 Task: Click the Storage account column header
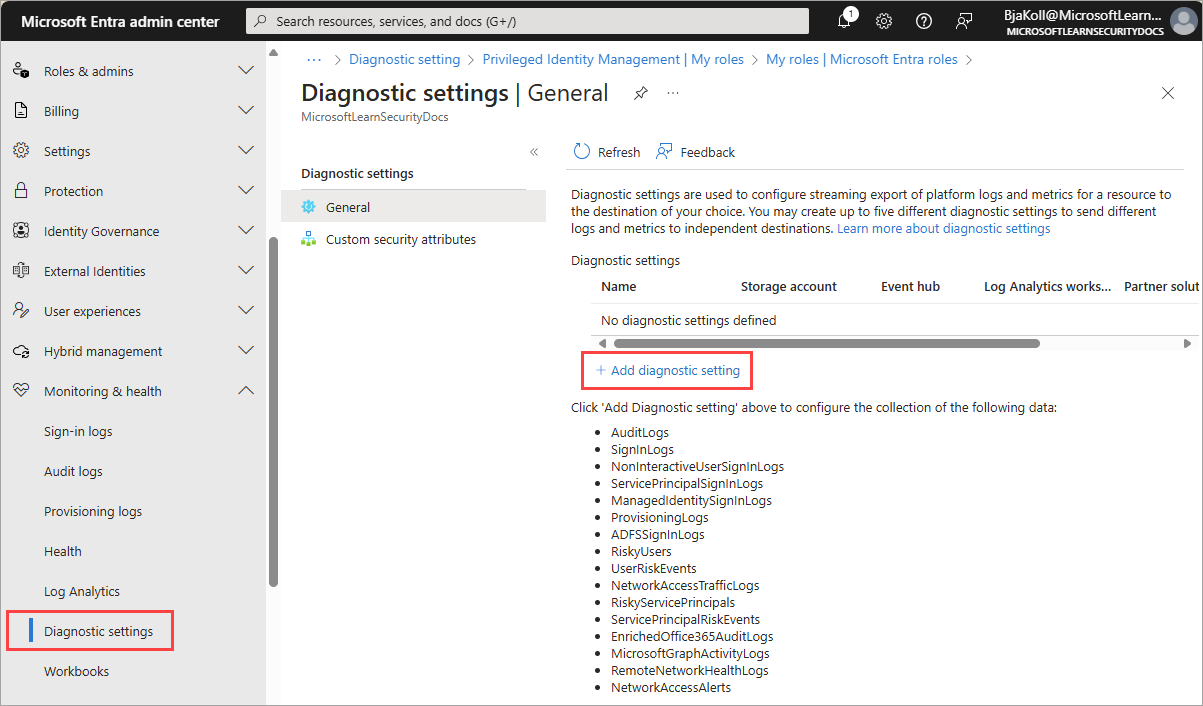(789, 286)
